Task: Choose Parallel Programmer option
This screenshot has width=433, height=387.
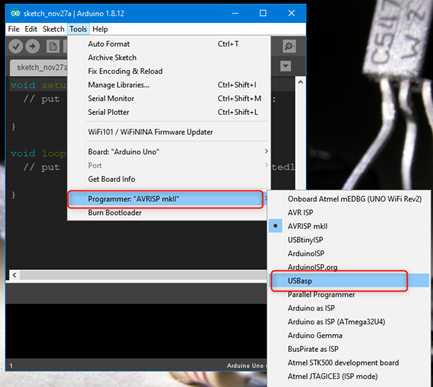Action: (348, 294)
